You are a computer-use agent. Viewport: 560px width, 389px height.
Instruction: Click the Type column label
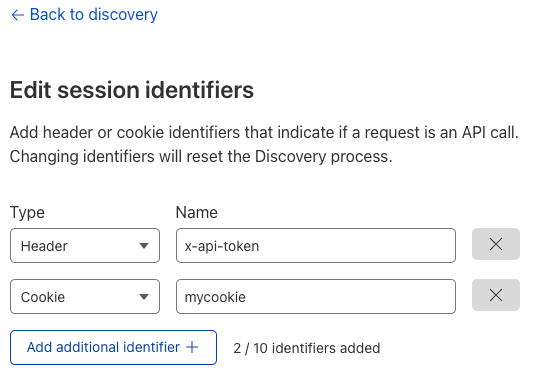(27, 213)
